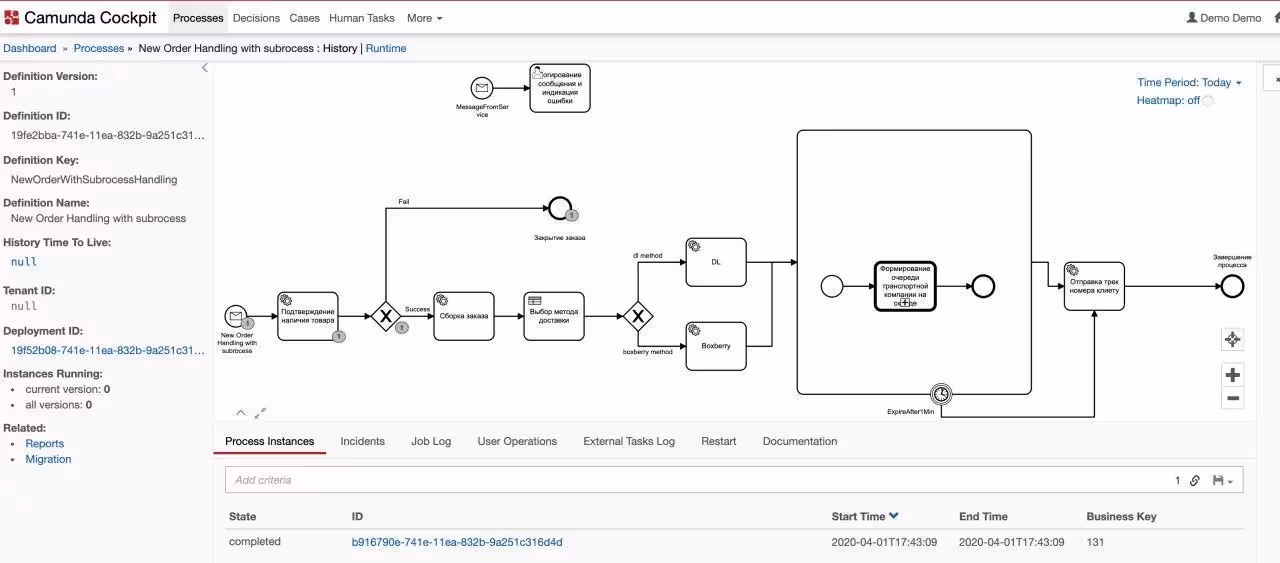Open process instance b916790e link
Image resolution: width=1280 pixels, height=563 pixels.
click(x=457, y=542)
